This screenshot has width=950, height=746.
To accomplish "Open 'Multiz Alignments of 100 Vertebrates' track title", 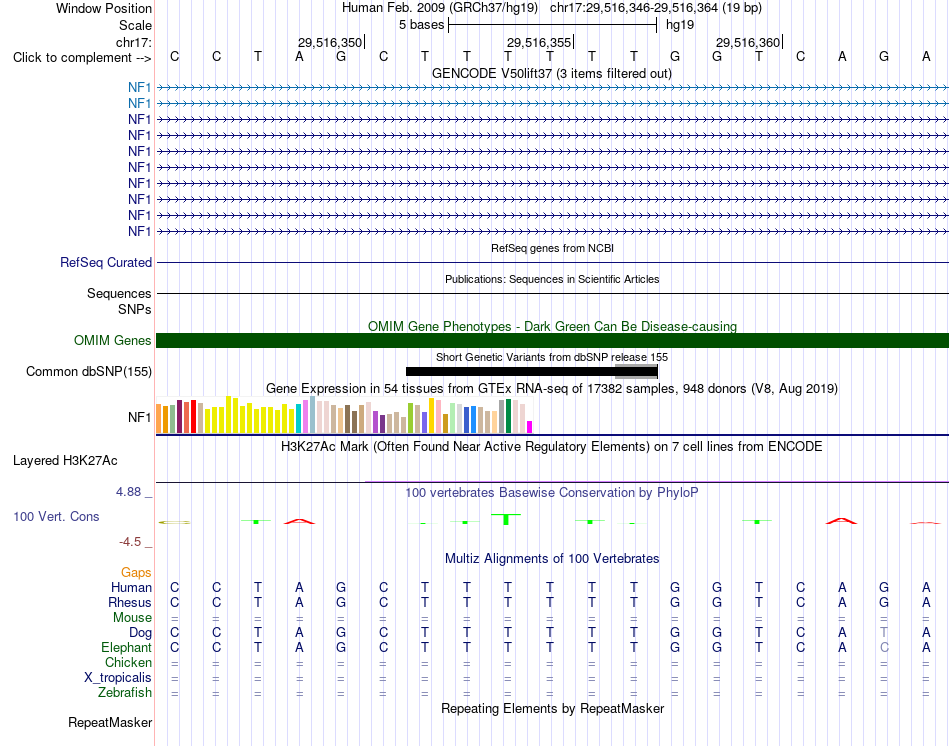I will (x=552, y=559).
